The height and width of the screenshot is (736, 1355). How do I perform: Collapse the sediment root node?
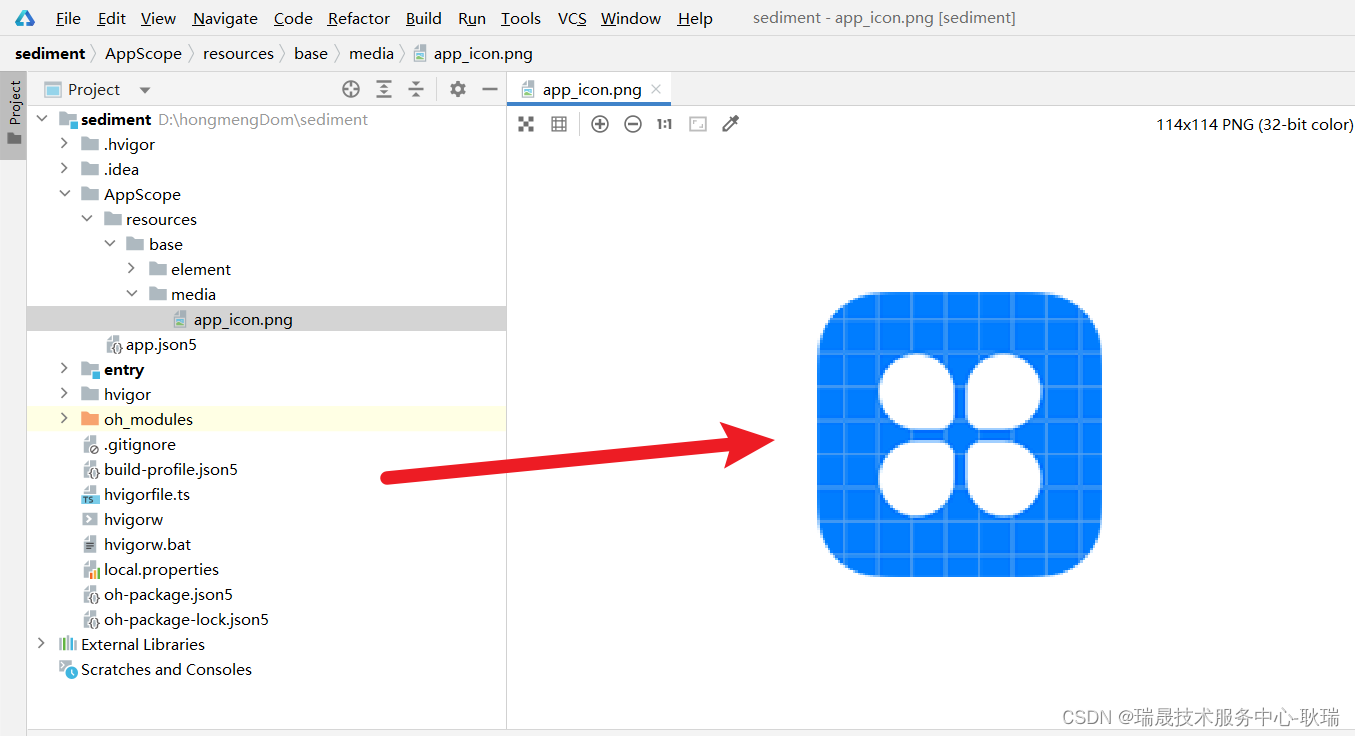point(42,119)
